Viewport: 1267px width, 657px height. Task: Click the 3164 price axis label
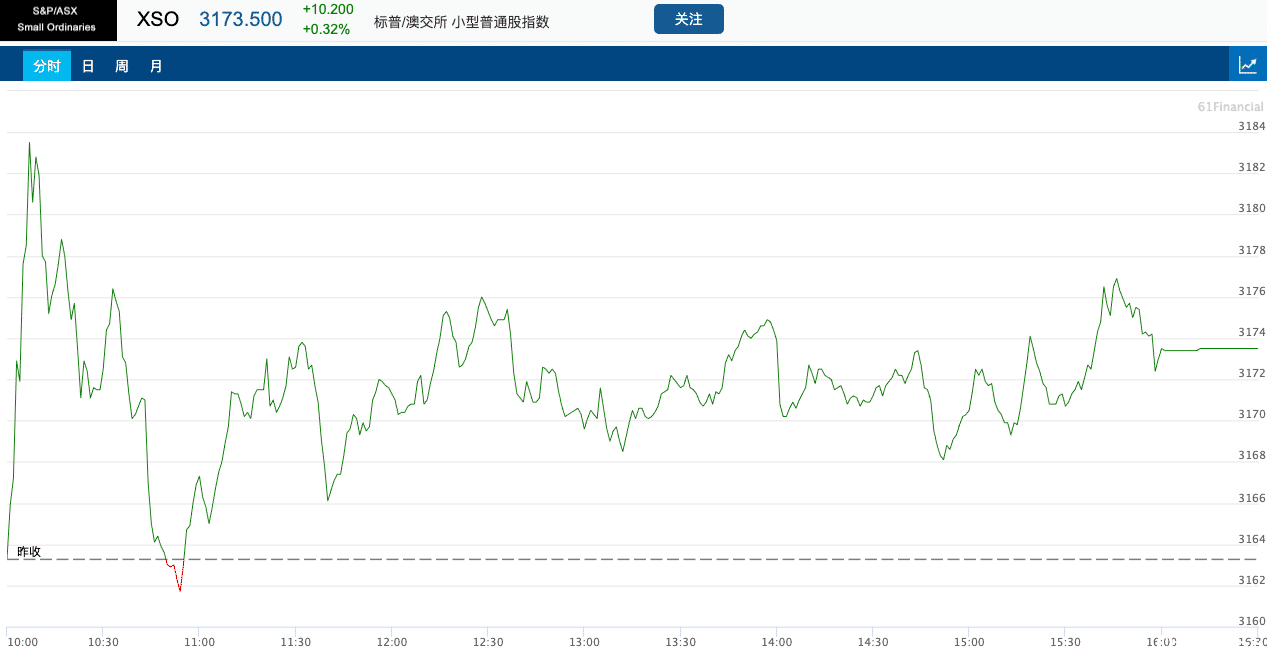coord(1252,539)
